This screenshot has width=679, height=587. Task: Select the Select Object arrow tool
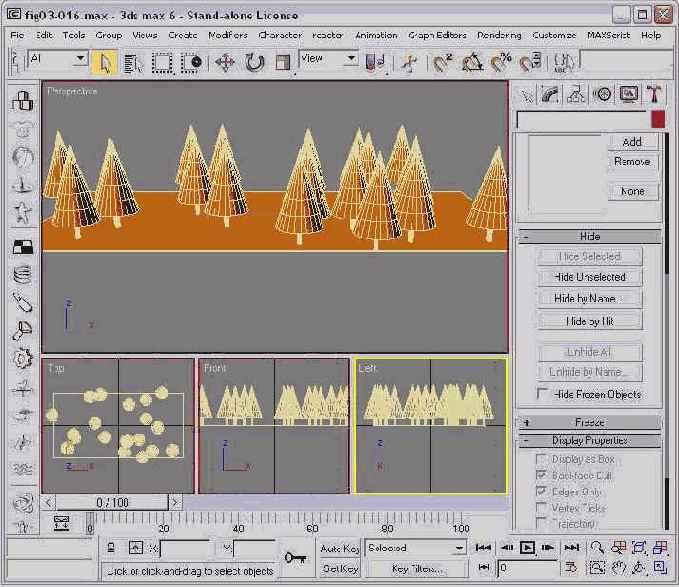pos(105,62)
